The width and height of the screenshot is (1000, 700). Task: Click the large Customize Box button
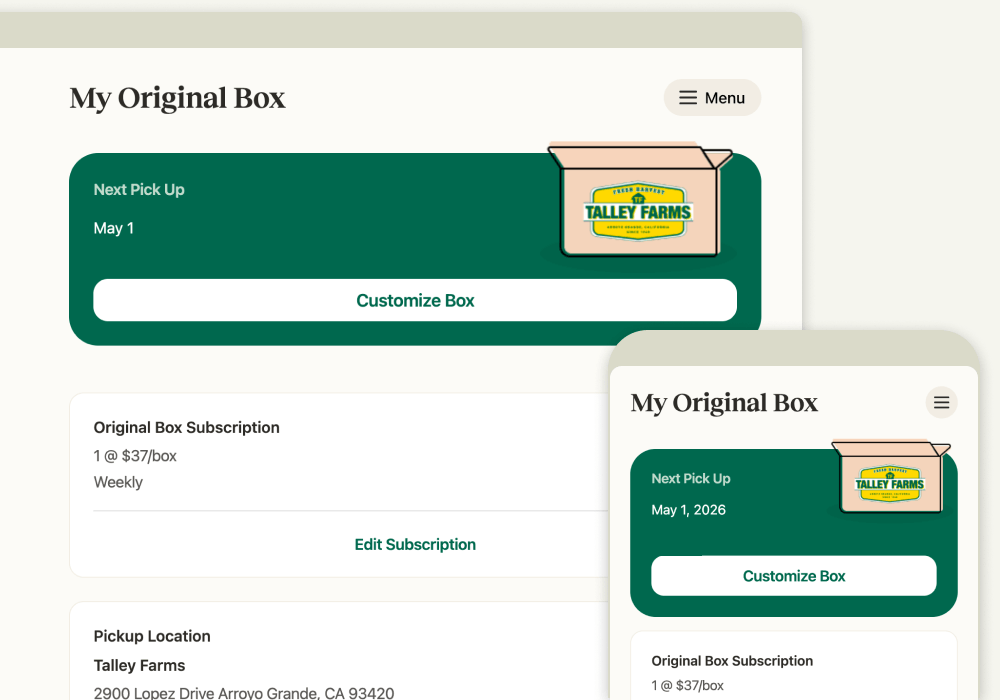[x=415, y=300]
